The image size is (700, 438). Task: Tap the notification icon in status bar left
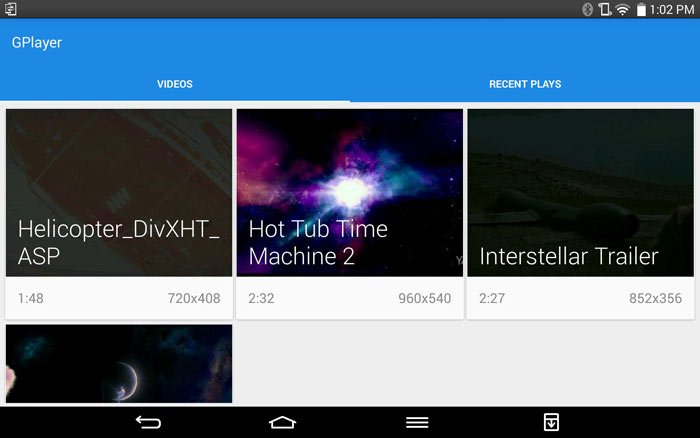pyautogui.click(x=11, y=9)
